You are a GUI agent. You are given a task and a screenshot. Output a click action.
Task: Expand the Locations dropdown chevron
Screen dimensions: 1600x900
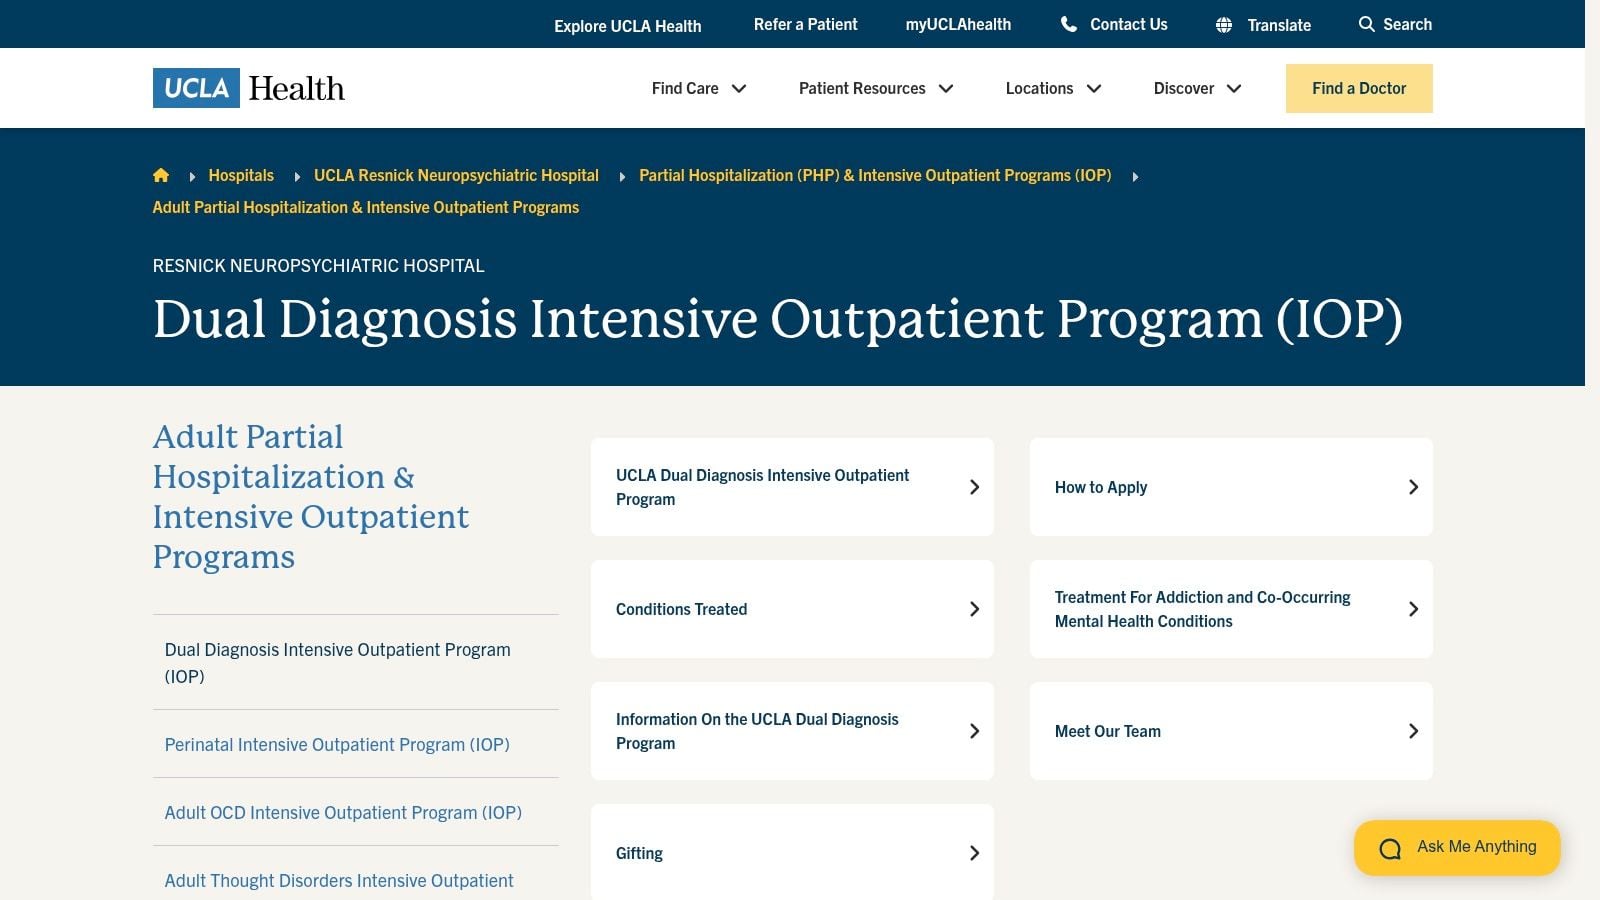click(x=1094, y=88)
